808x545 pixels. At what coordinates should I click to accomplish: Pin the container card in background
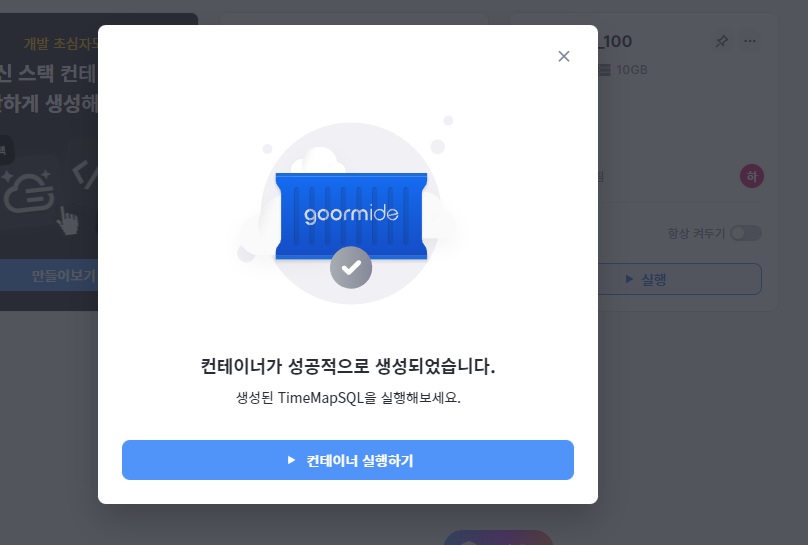coord(721,41)
